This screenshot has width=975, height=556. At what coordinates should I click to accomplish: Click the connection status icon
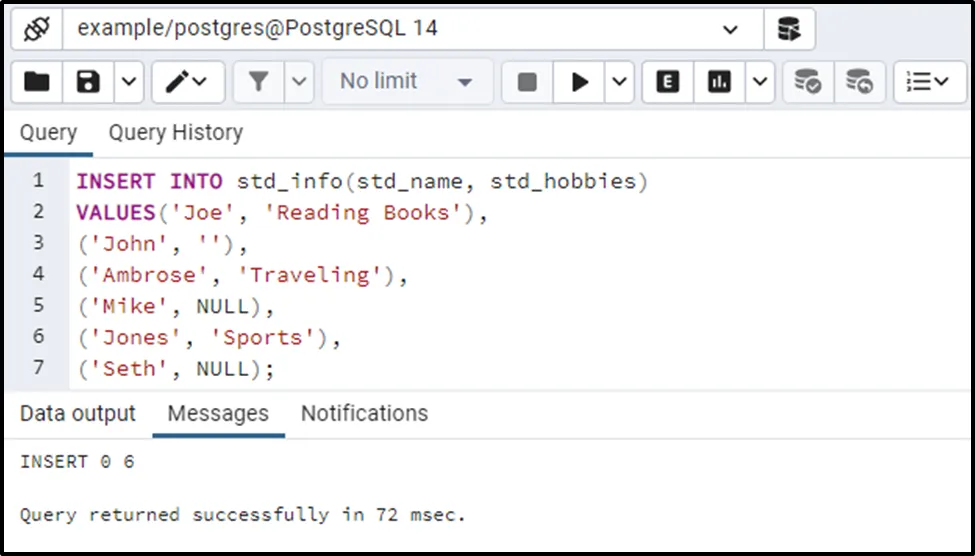coord(37,29)
